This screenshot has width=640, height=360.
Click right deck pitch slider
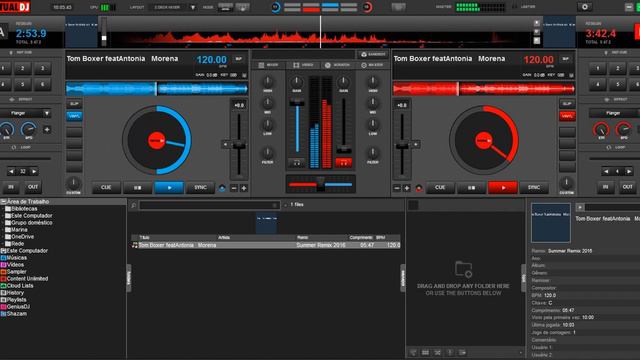(x=402, y=145)
